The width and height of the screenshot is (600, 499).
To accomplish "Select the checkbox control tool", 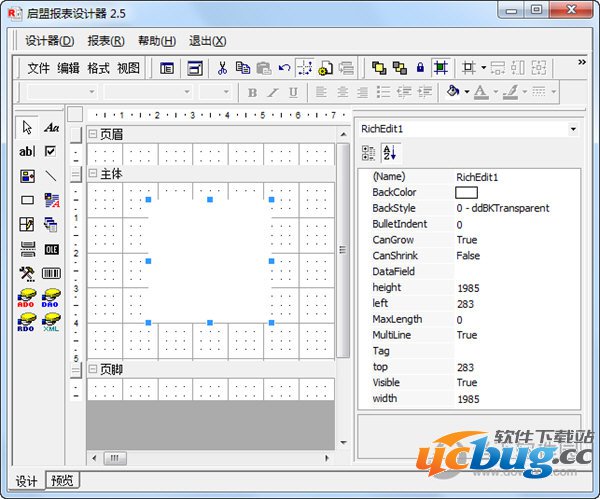I will [51, 152].
